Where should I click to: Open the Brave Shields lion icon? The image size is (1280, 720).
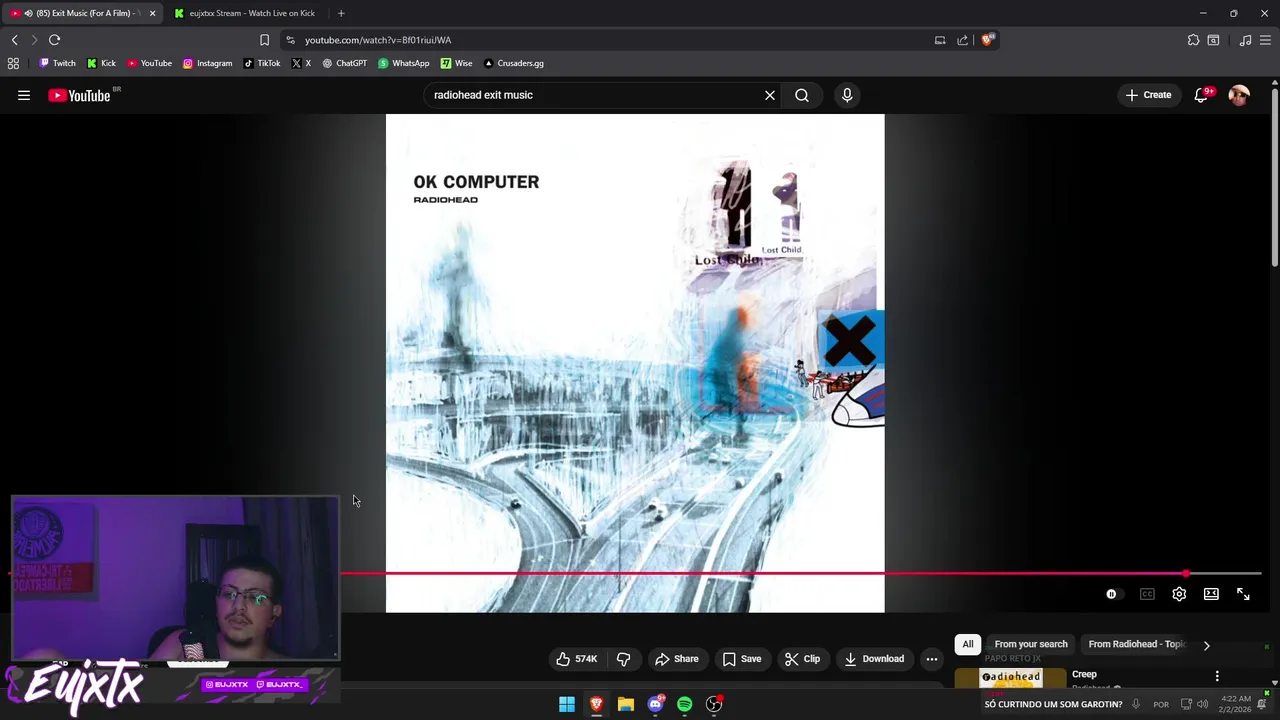(987, 40)
